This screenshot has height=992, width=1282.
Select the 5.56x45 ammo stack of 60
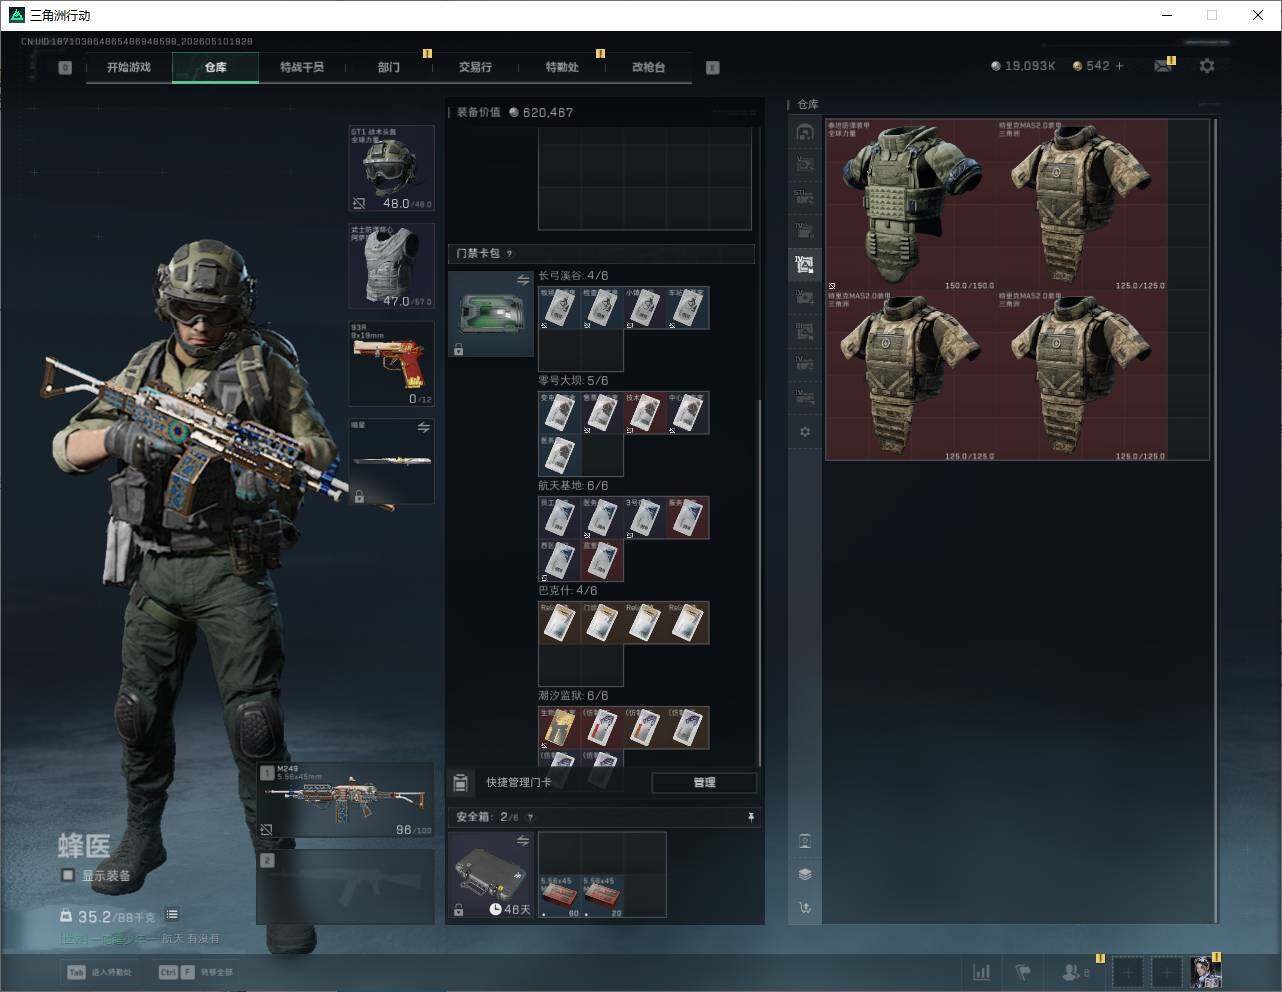[560, 897]
